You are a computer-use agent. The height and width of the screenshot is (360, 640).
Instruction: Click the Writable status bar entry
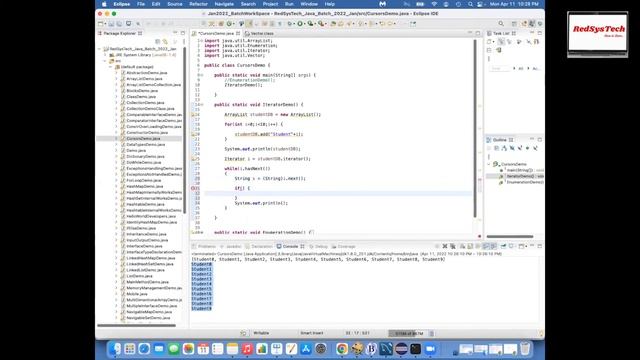click(x=261, y=333)
